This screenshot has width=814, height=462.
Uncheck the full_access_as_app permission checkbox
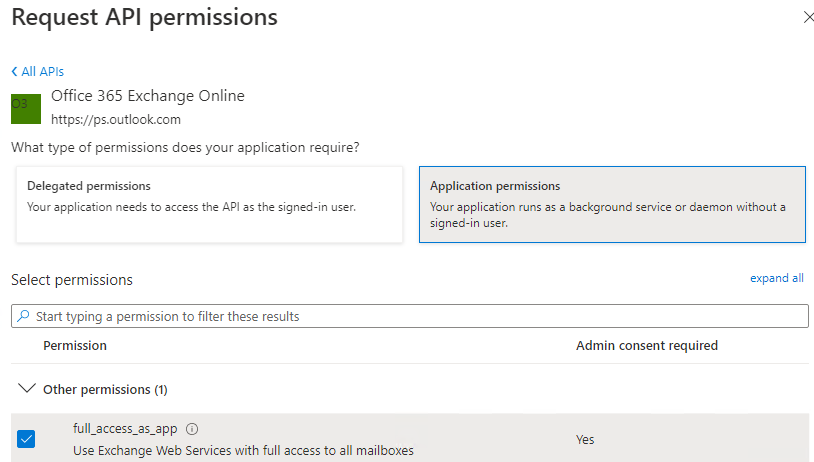click(x=26, y=439)
